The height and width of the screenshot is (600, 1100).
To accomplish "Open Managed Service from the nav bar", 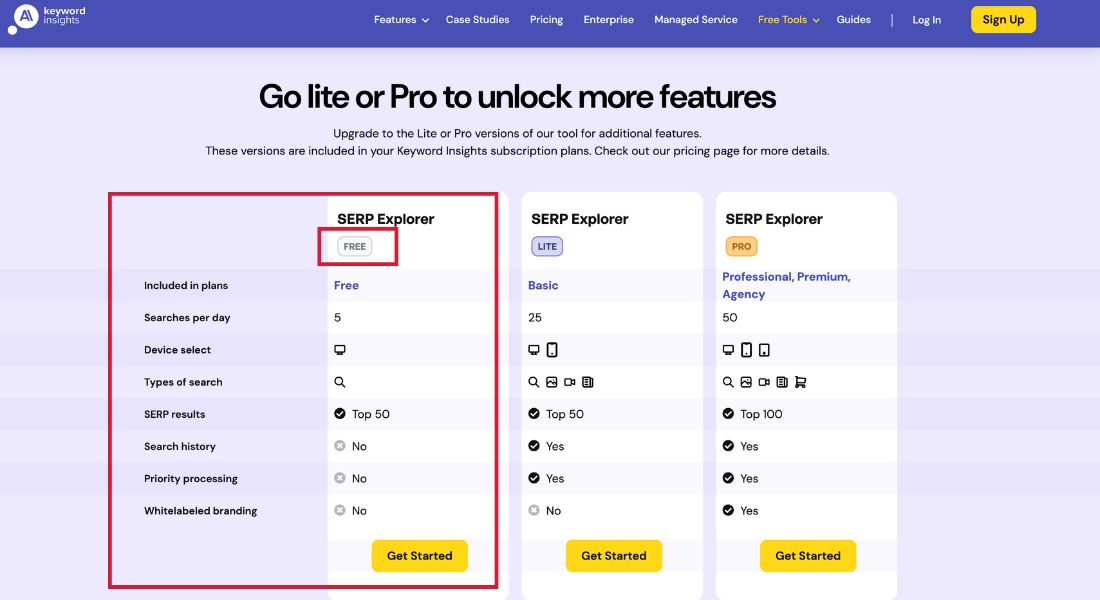I will click(x=696, y=20).
